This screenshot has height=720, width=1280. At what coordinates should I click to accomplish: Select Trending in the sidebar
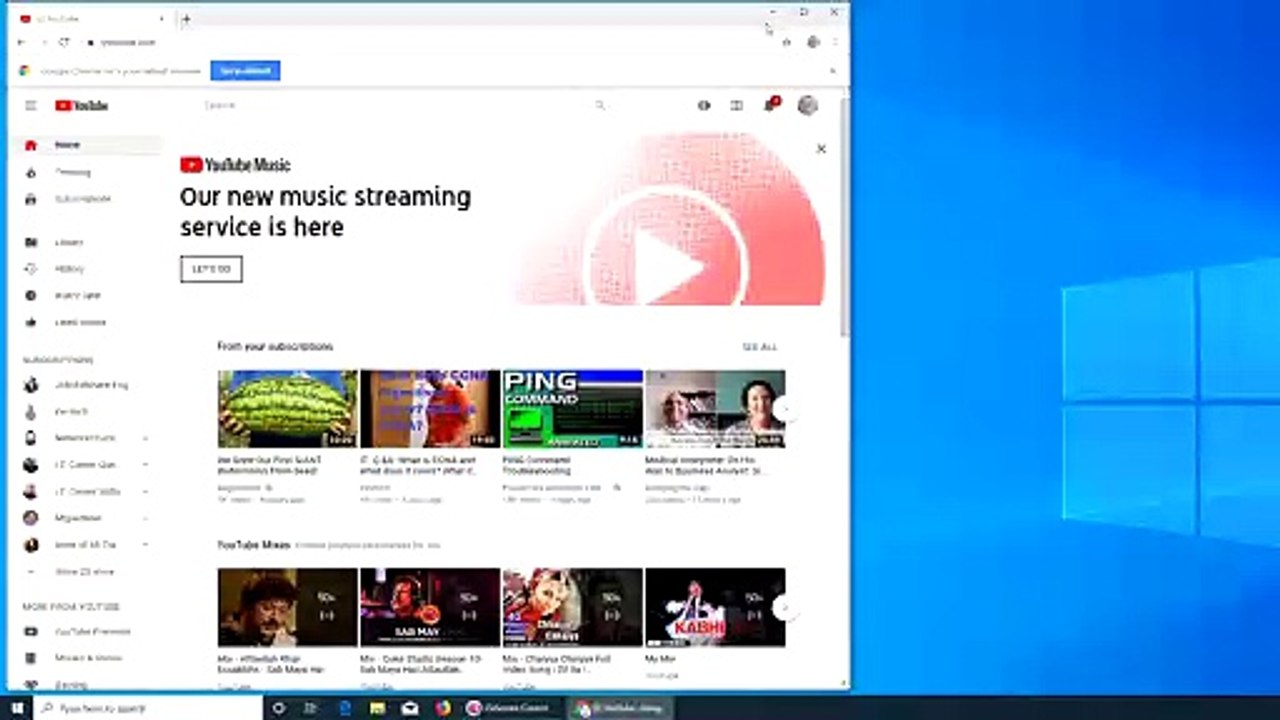tap(85, 172)
